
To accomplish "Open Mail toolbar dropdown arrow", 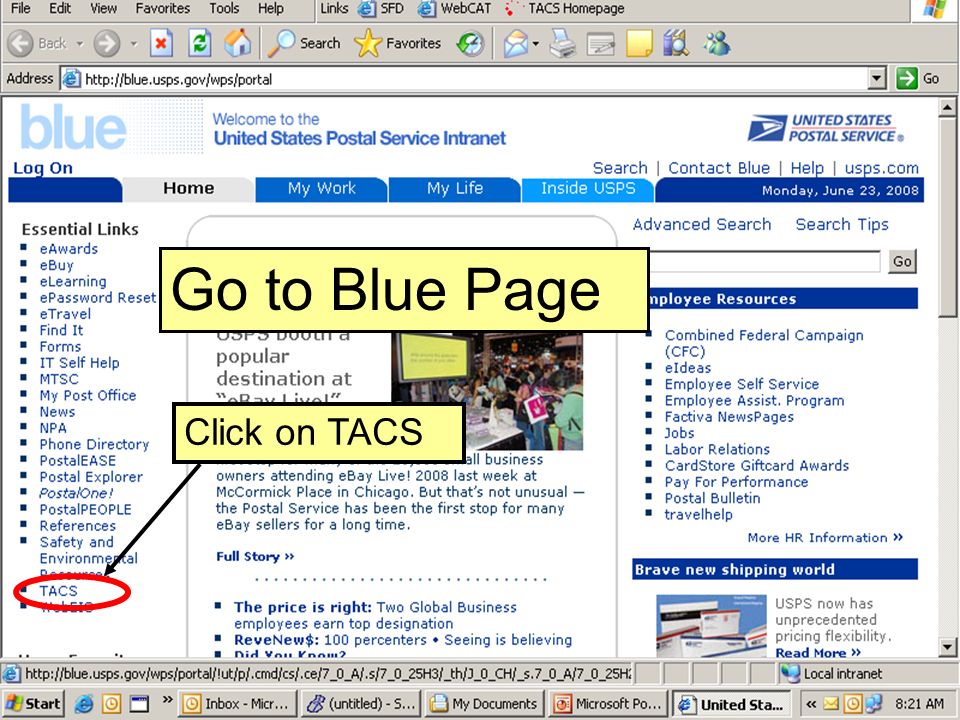I will [536, 44].
